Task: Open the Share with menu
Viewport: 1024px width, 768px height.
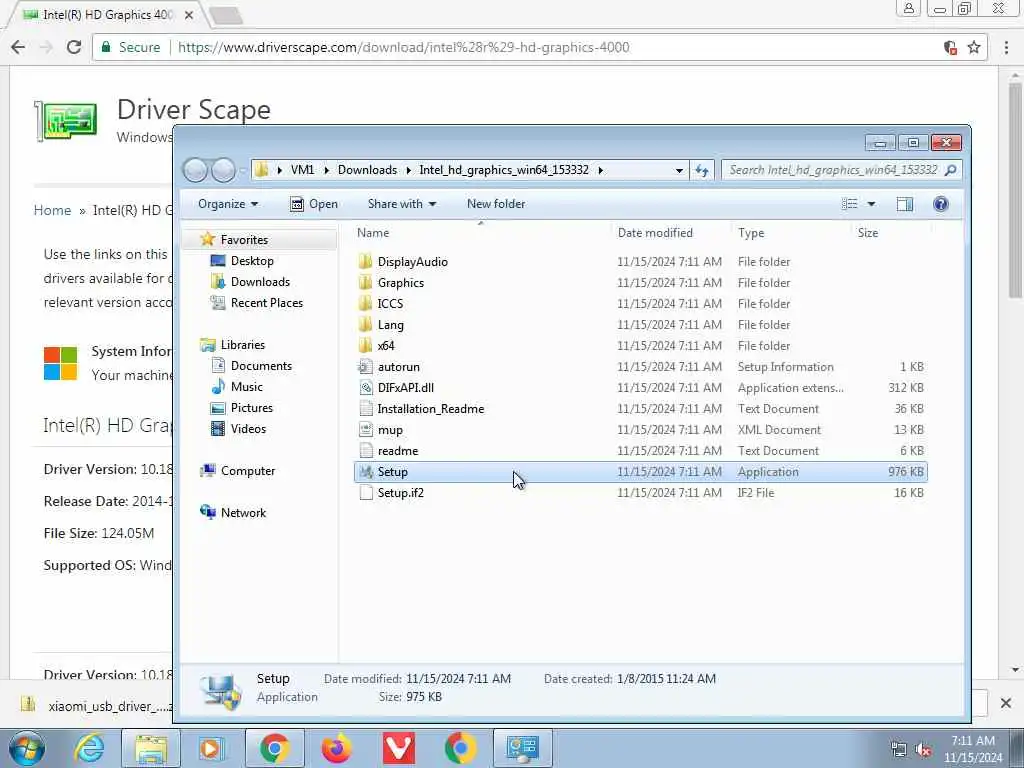Action: point(402,204)
